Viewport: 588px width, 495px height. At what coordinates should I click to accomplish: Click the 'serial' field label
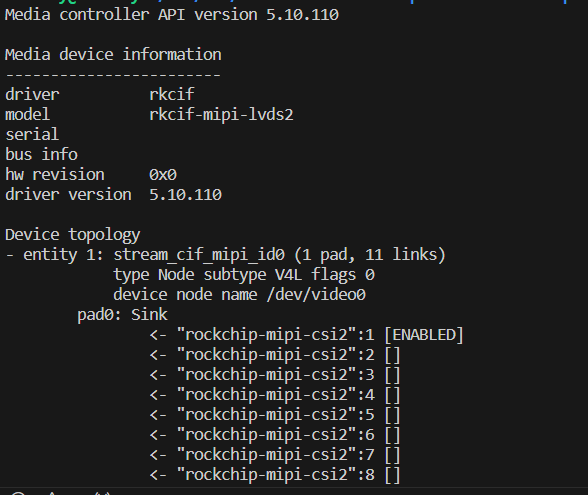pyautogui.click(x=32, y=135)
